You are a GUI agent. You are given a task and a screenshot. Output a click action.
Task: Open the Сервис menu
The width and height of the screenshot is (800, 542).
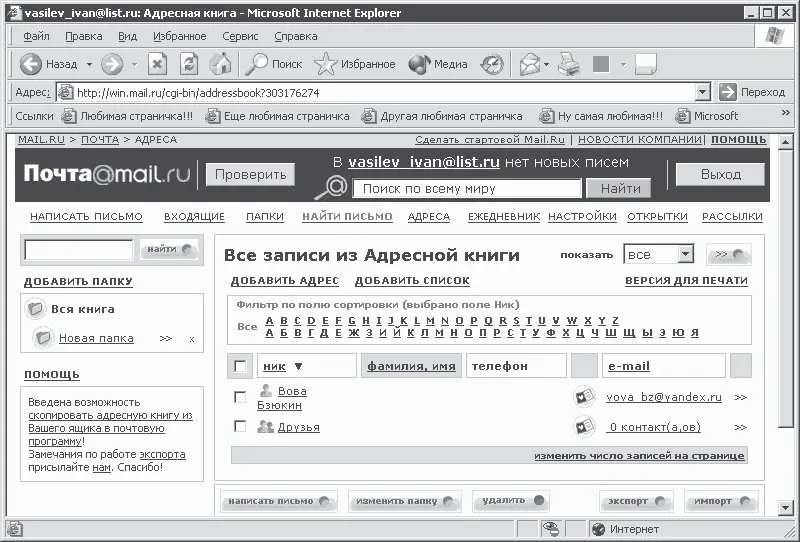click(x=240, y=36)
